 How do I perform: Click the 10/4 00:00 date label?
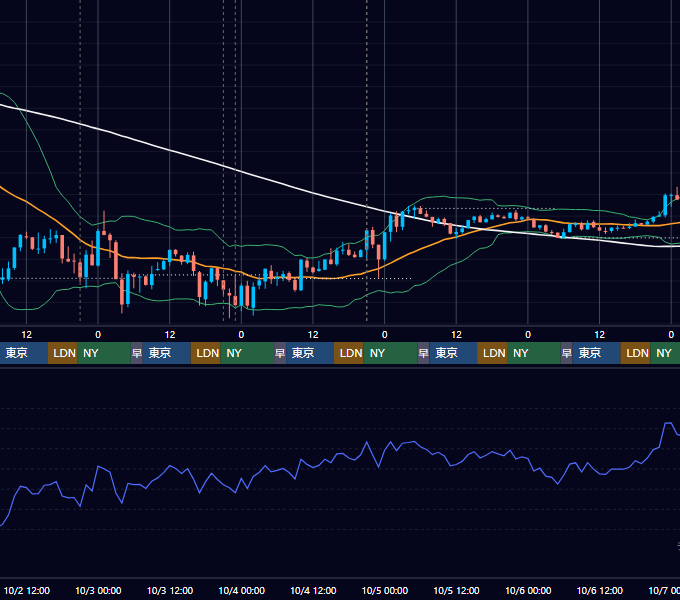pyautogui.click(x=242, y=590)
